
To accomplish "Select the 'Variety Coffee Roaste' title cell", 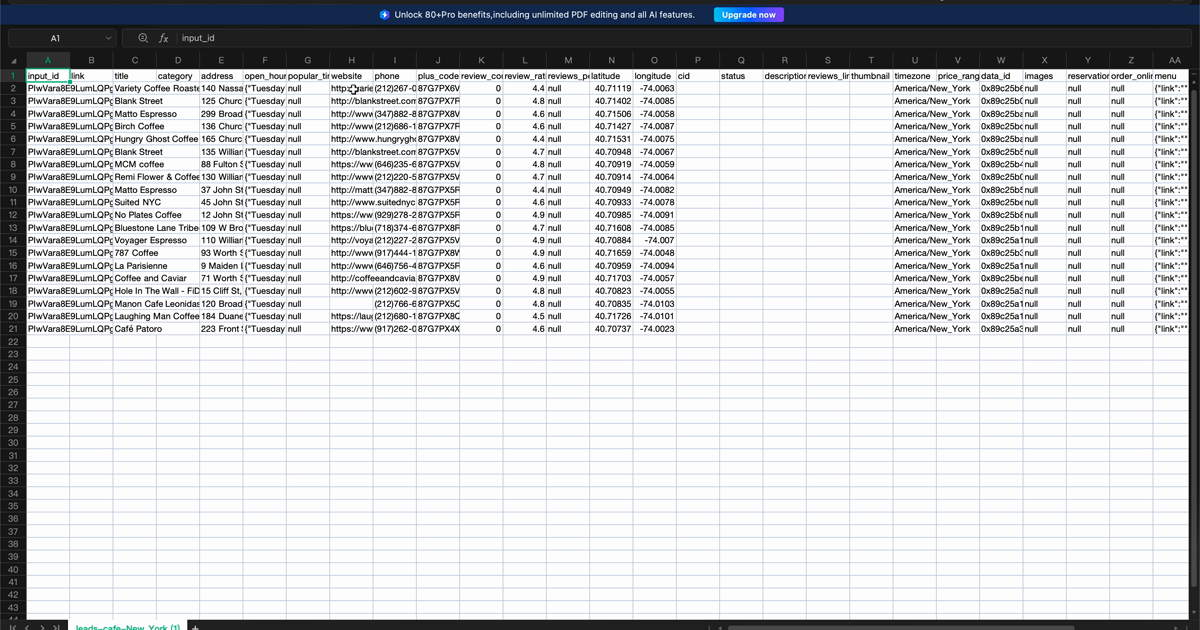I will (157, 89).
